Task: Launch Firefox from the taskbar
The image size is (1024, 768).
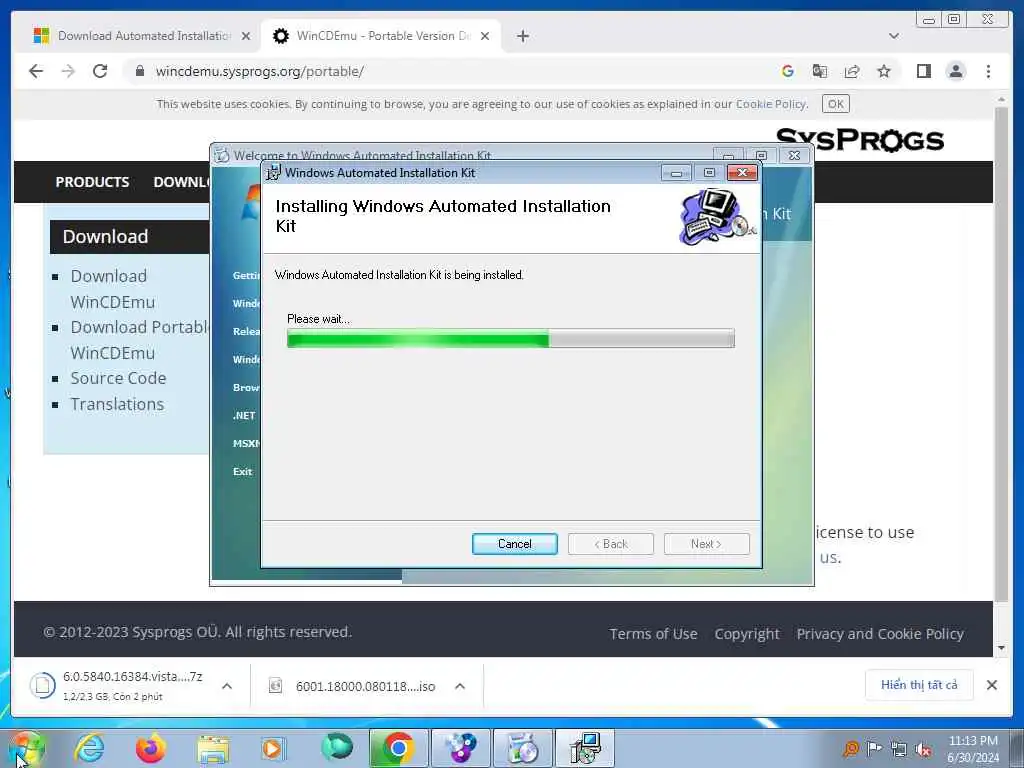Action: pyautogui.click(x=150, y=748)
